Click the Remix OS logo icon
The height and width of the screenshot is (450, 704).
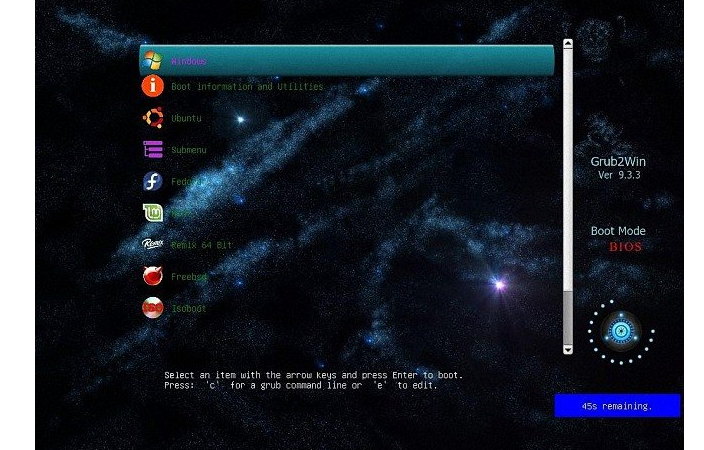click(153, 244)
